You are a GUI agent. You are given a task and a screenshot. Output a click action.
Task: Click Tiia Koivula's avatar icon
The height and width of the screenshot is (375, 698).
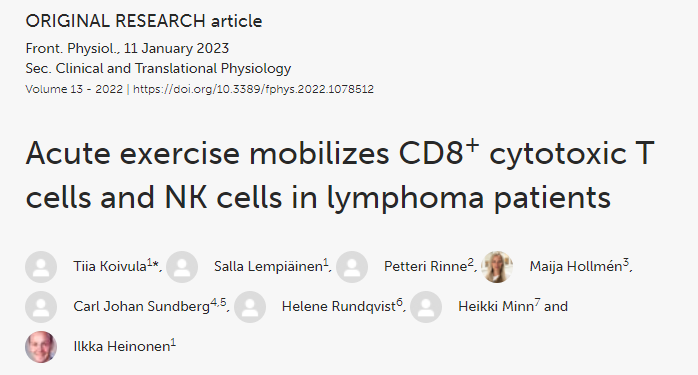[41, 267]
